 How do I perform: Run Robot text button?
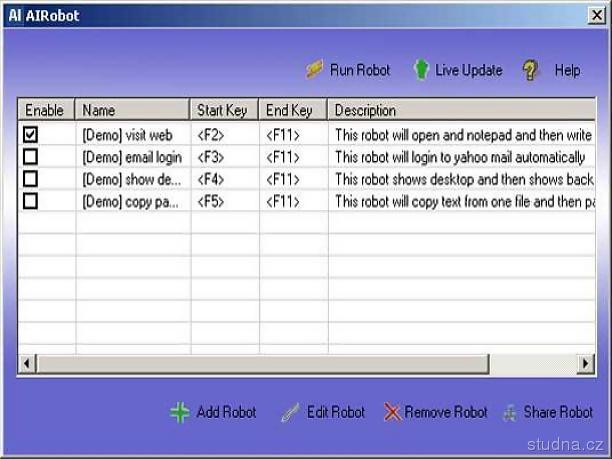point(360,70)
